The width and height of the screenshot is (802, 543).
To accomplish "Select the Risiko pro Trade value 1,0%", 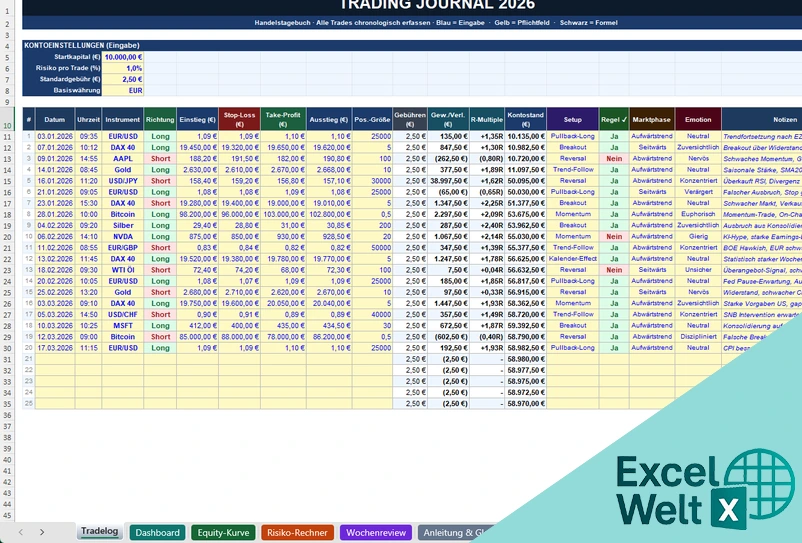I will tap(123, 68).
